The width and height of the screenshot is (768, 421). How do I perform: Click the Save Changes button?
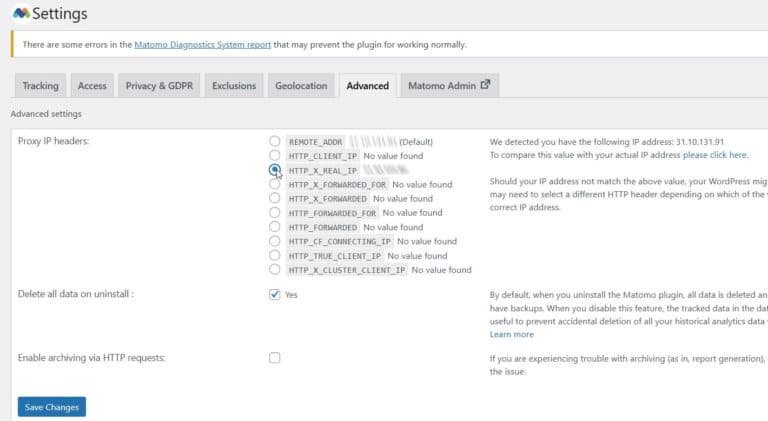point(52,407)
